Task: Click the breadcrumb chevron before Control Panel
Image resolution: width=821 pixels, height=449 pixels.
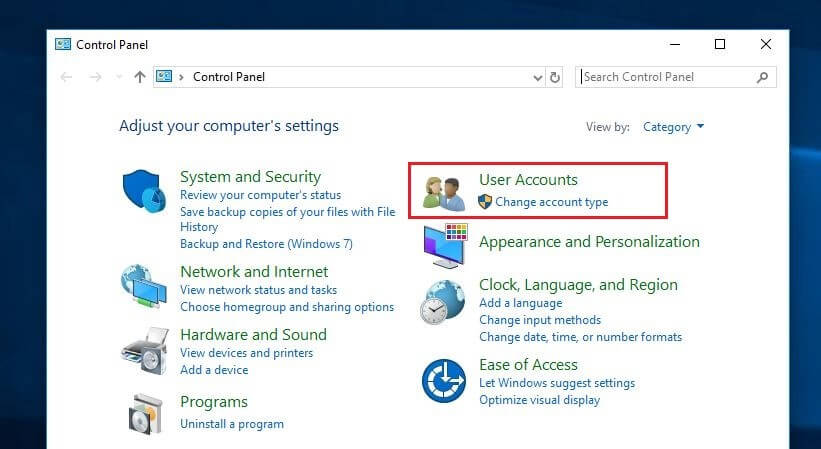Action: click(181, 77)
